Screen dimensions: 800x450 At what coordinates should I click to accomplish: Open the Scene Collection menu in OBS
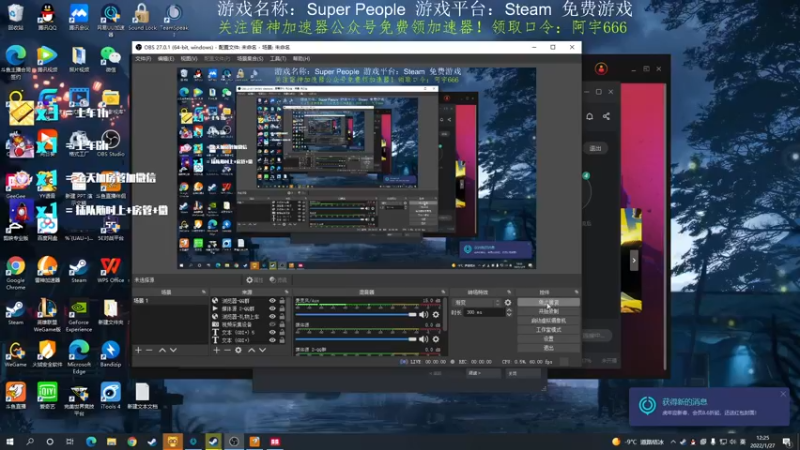[250, 59]
